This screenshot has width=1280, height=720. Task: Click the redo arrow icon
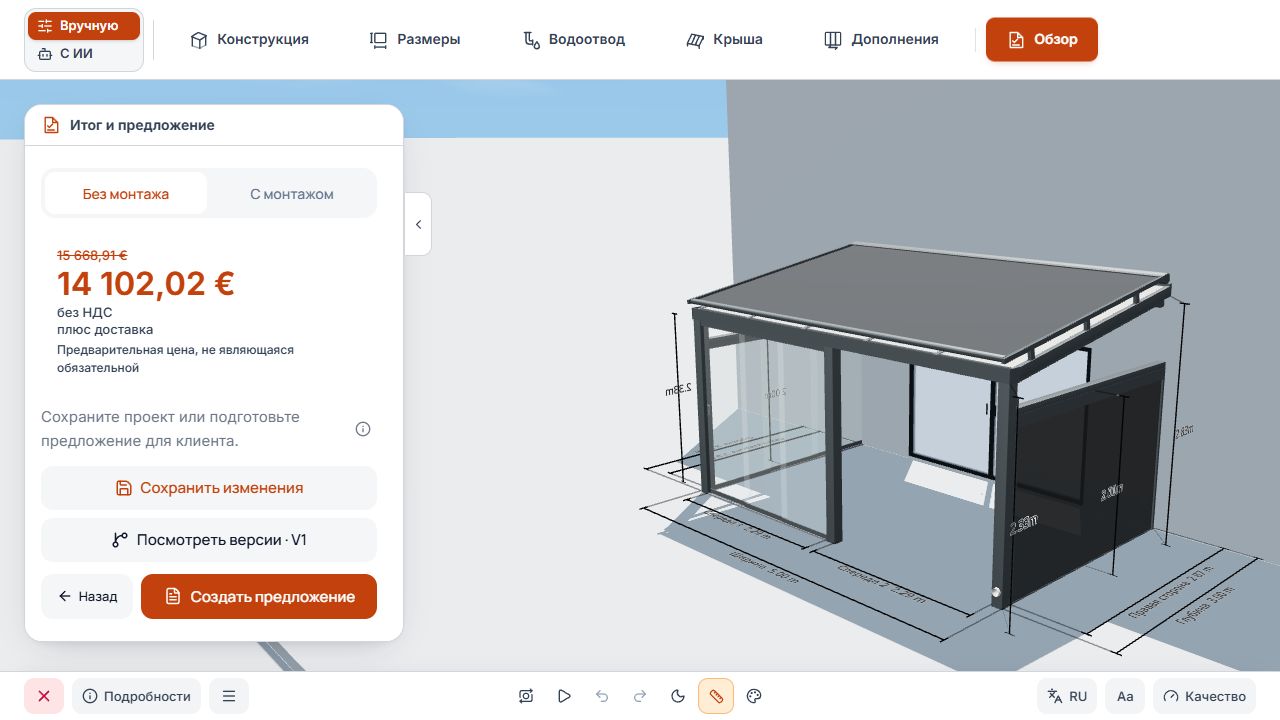pos(640,696)
